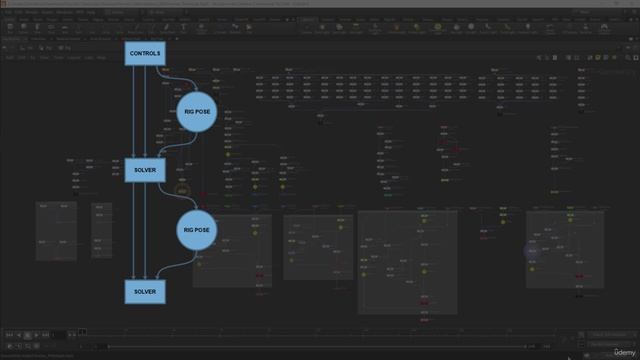Select the Spray Paint shelf tool
The image size is (640, 360).
pos(167,28)
